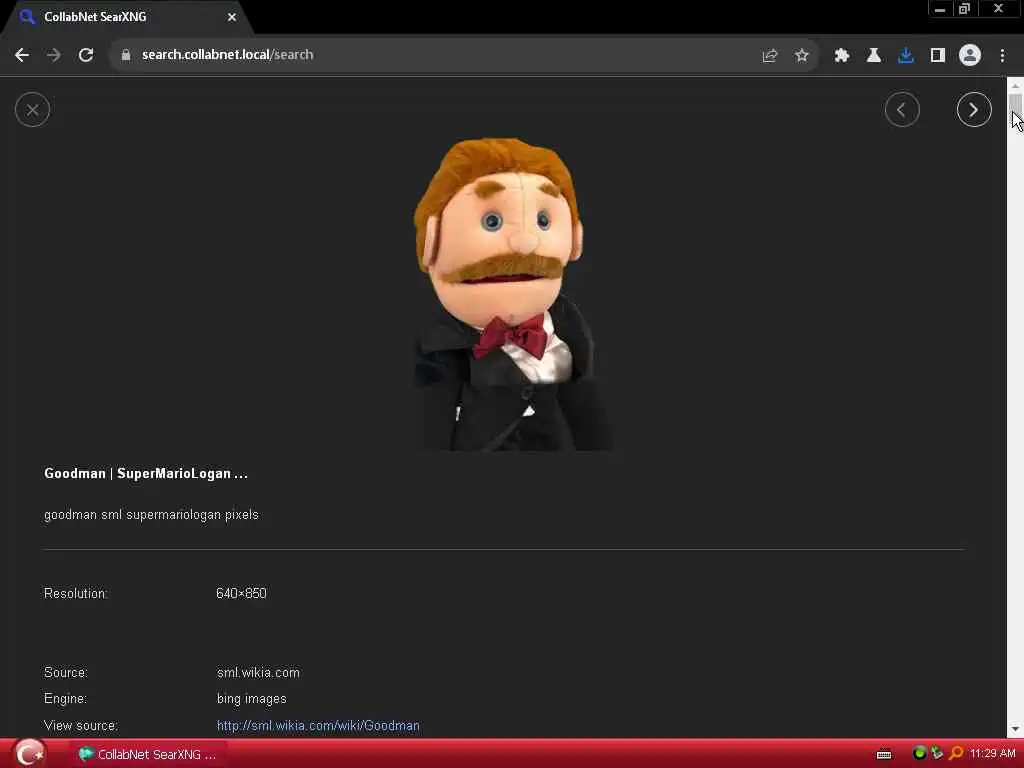This screenshot has width=1024, height=768.
Task: Click the page scrollbar thumb
Action: pos(1015,104)
